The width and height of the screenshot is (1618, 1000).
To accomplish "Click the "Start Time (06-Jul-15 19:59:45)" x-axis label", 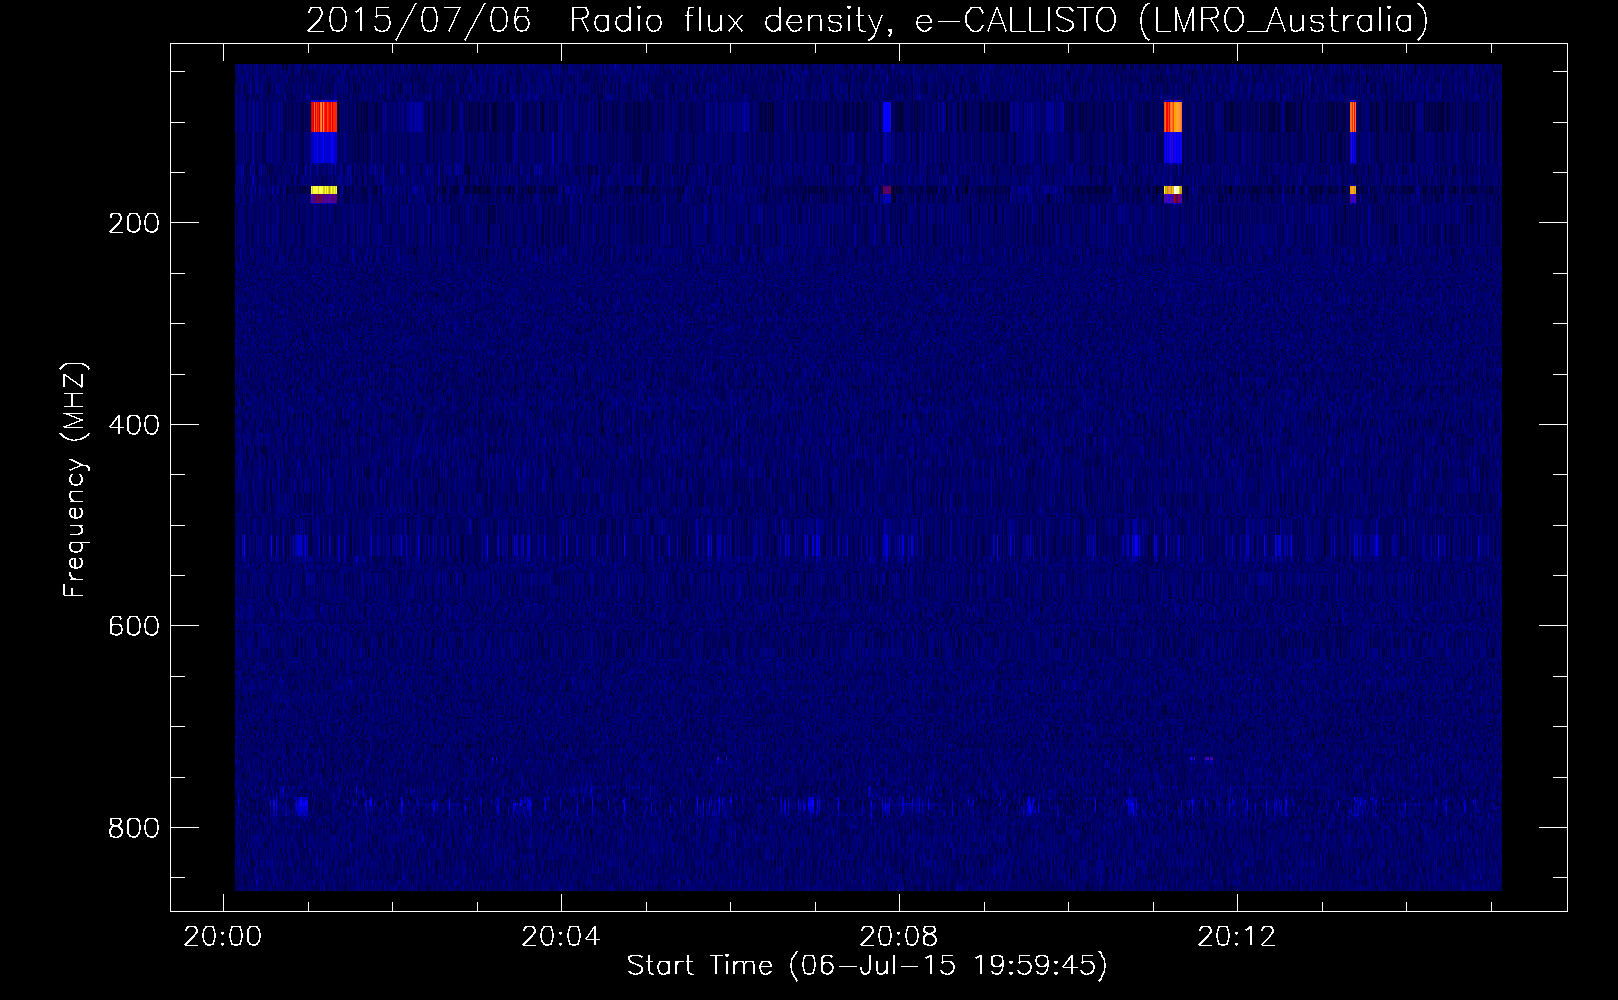I will [867, 966].
